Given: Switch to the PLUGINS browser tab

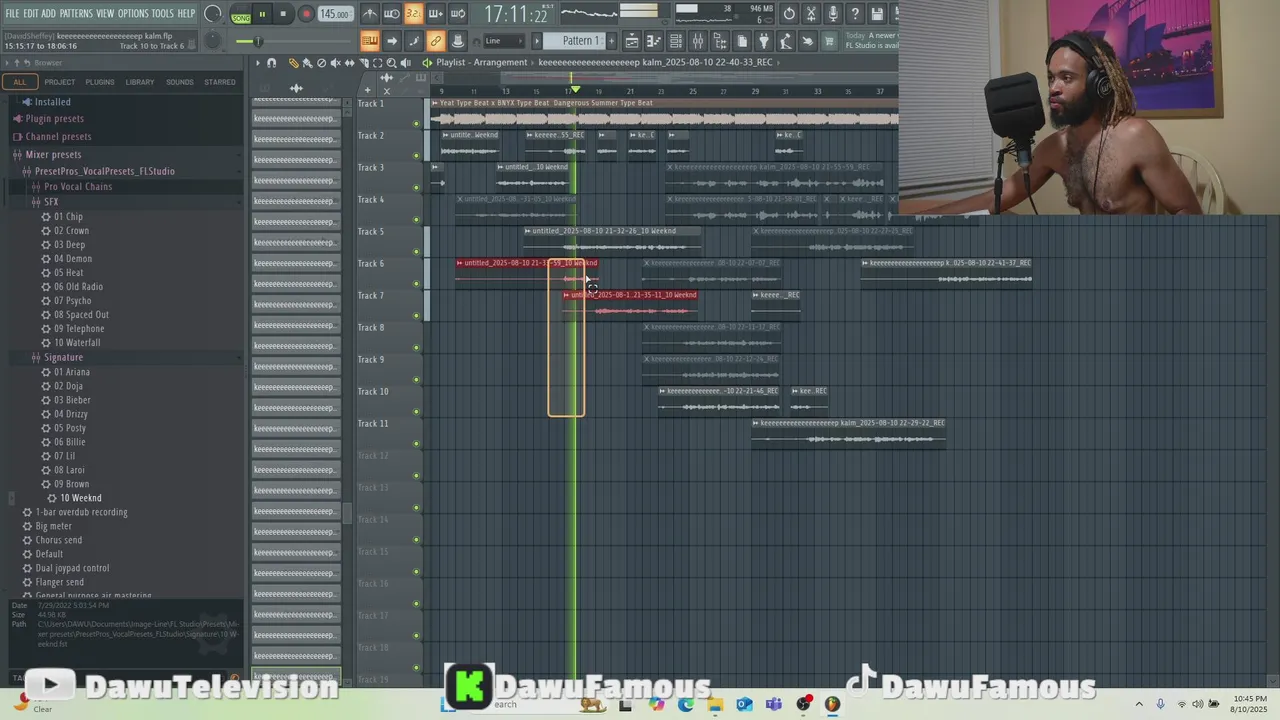Looking at the screenshot, I should pyautogui.click(x=100, y=82).
